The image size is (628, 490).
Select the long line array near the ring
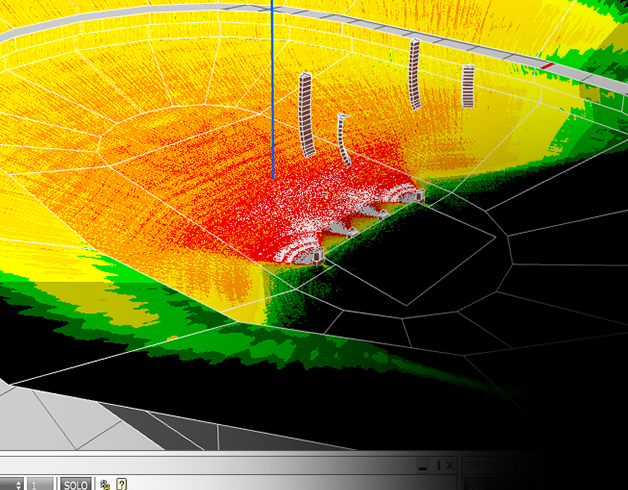[x=414, y=74]
